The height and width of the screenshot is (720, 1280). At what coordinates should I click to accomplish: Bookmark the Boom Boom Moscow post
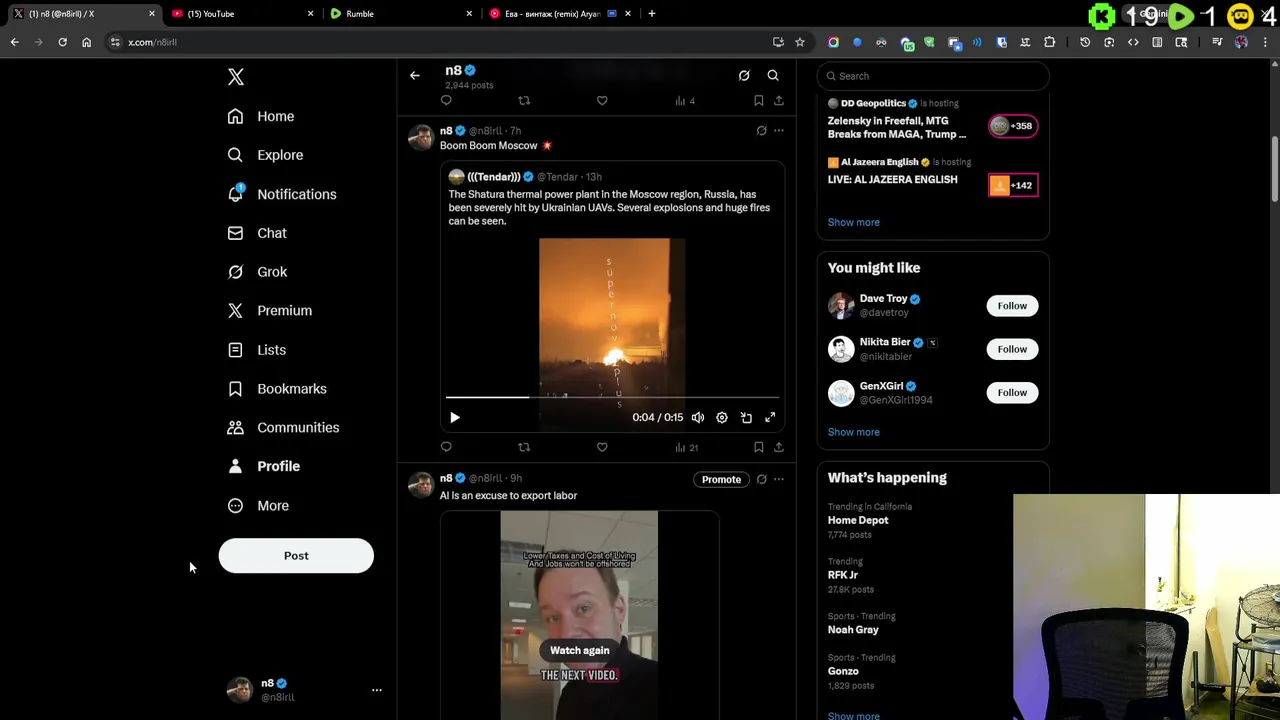click(x=759, y=447)
